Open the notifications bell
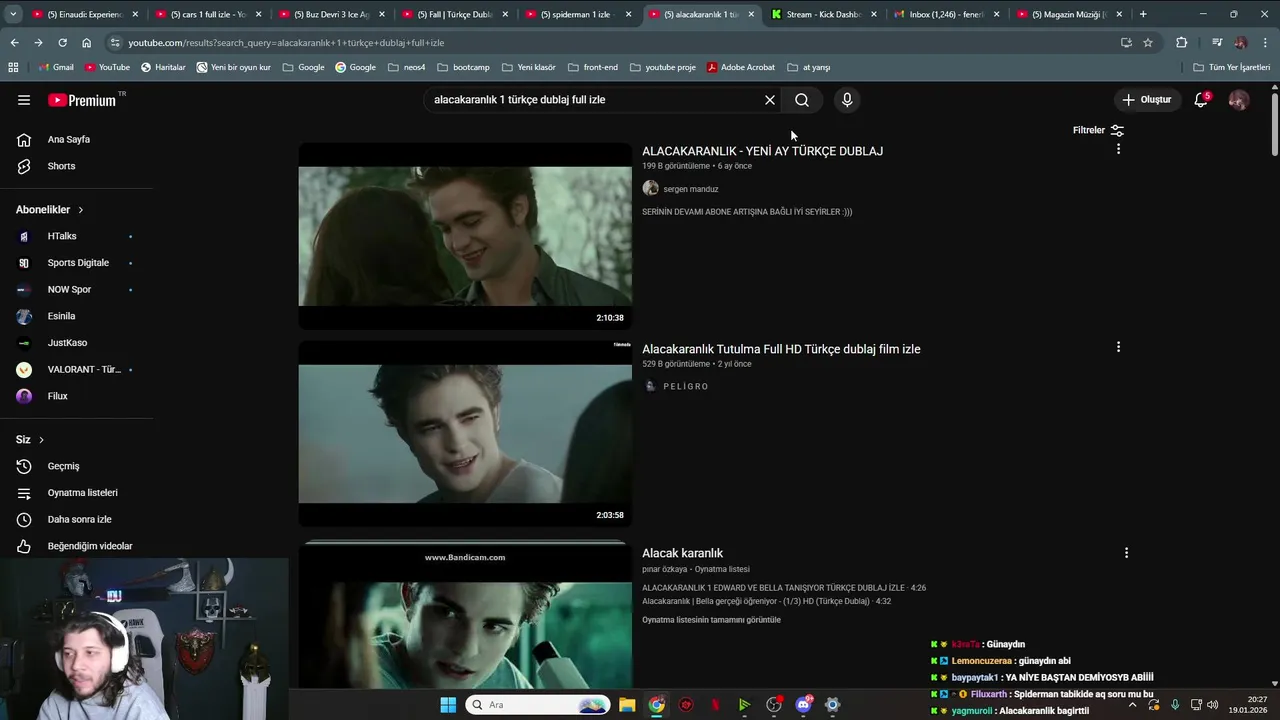Screen dimensions: 1280x720 click(x=1201, y=100)
